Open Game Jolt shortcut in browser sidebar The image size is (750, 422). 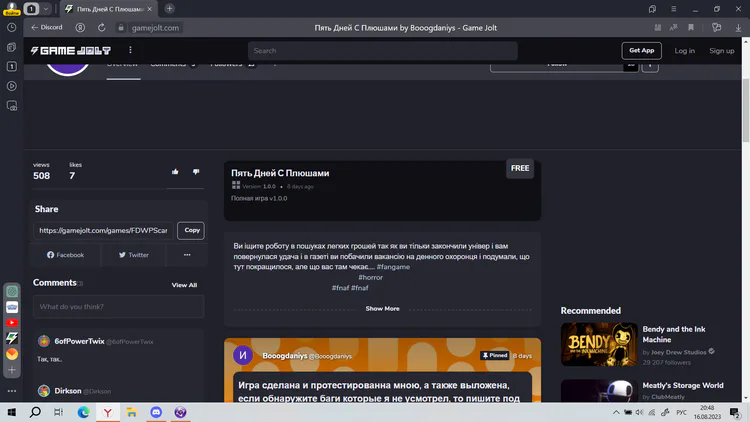point(12,338)
